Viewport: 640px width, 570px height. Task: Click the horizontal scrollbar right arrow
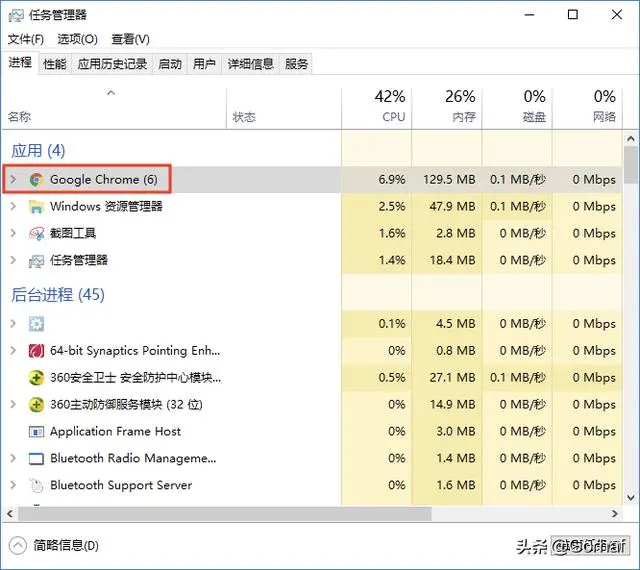click(615, 514)
